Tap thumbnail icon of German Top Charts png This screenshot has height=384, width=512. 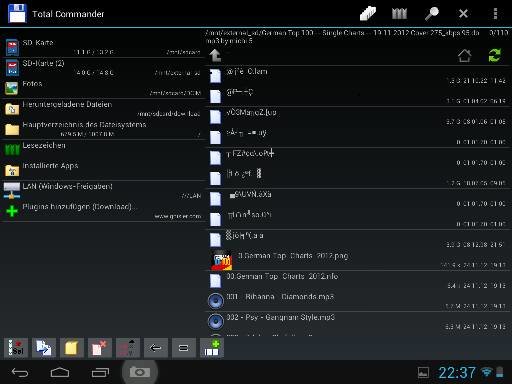point(221,260)
